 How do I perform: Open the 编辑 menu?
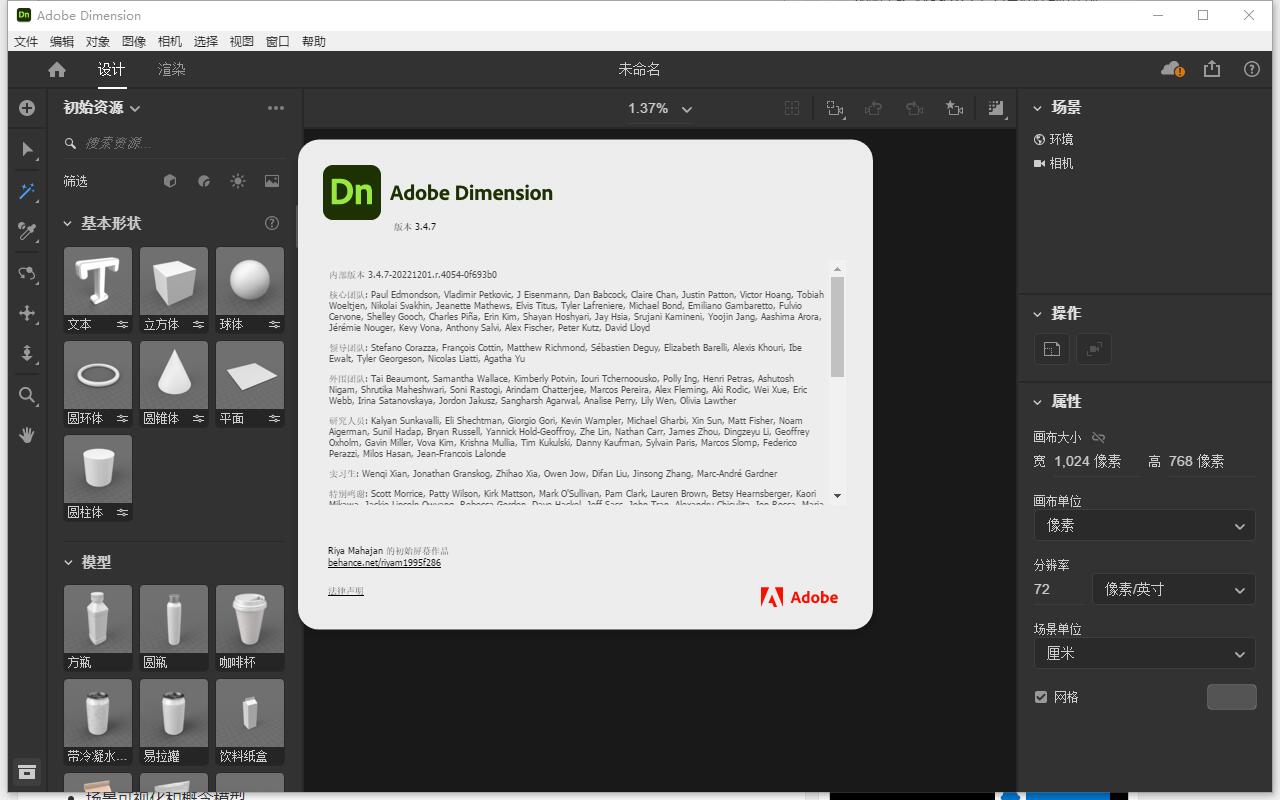pyautogui.click(x=62, y=41)
